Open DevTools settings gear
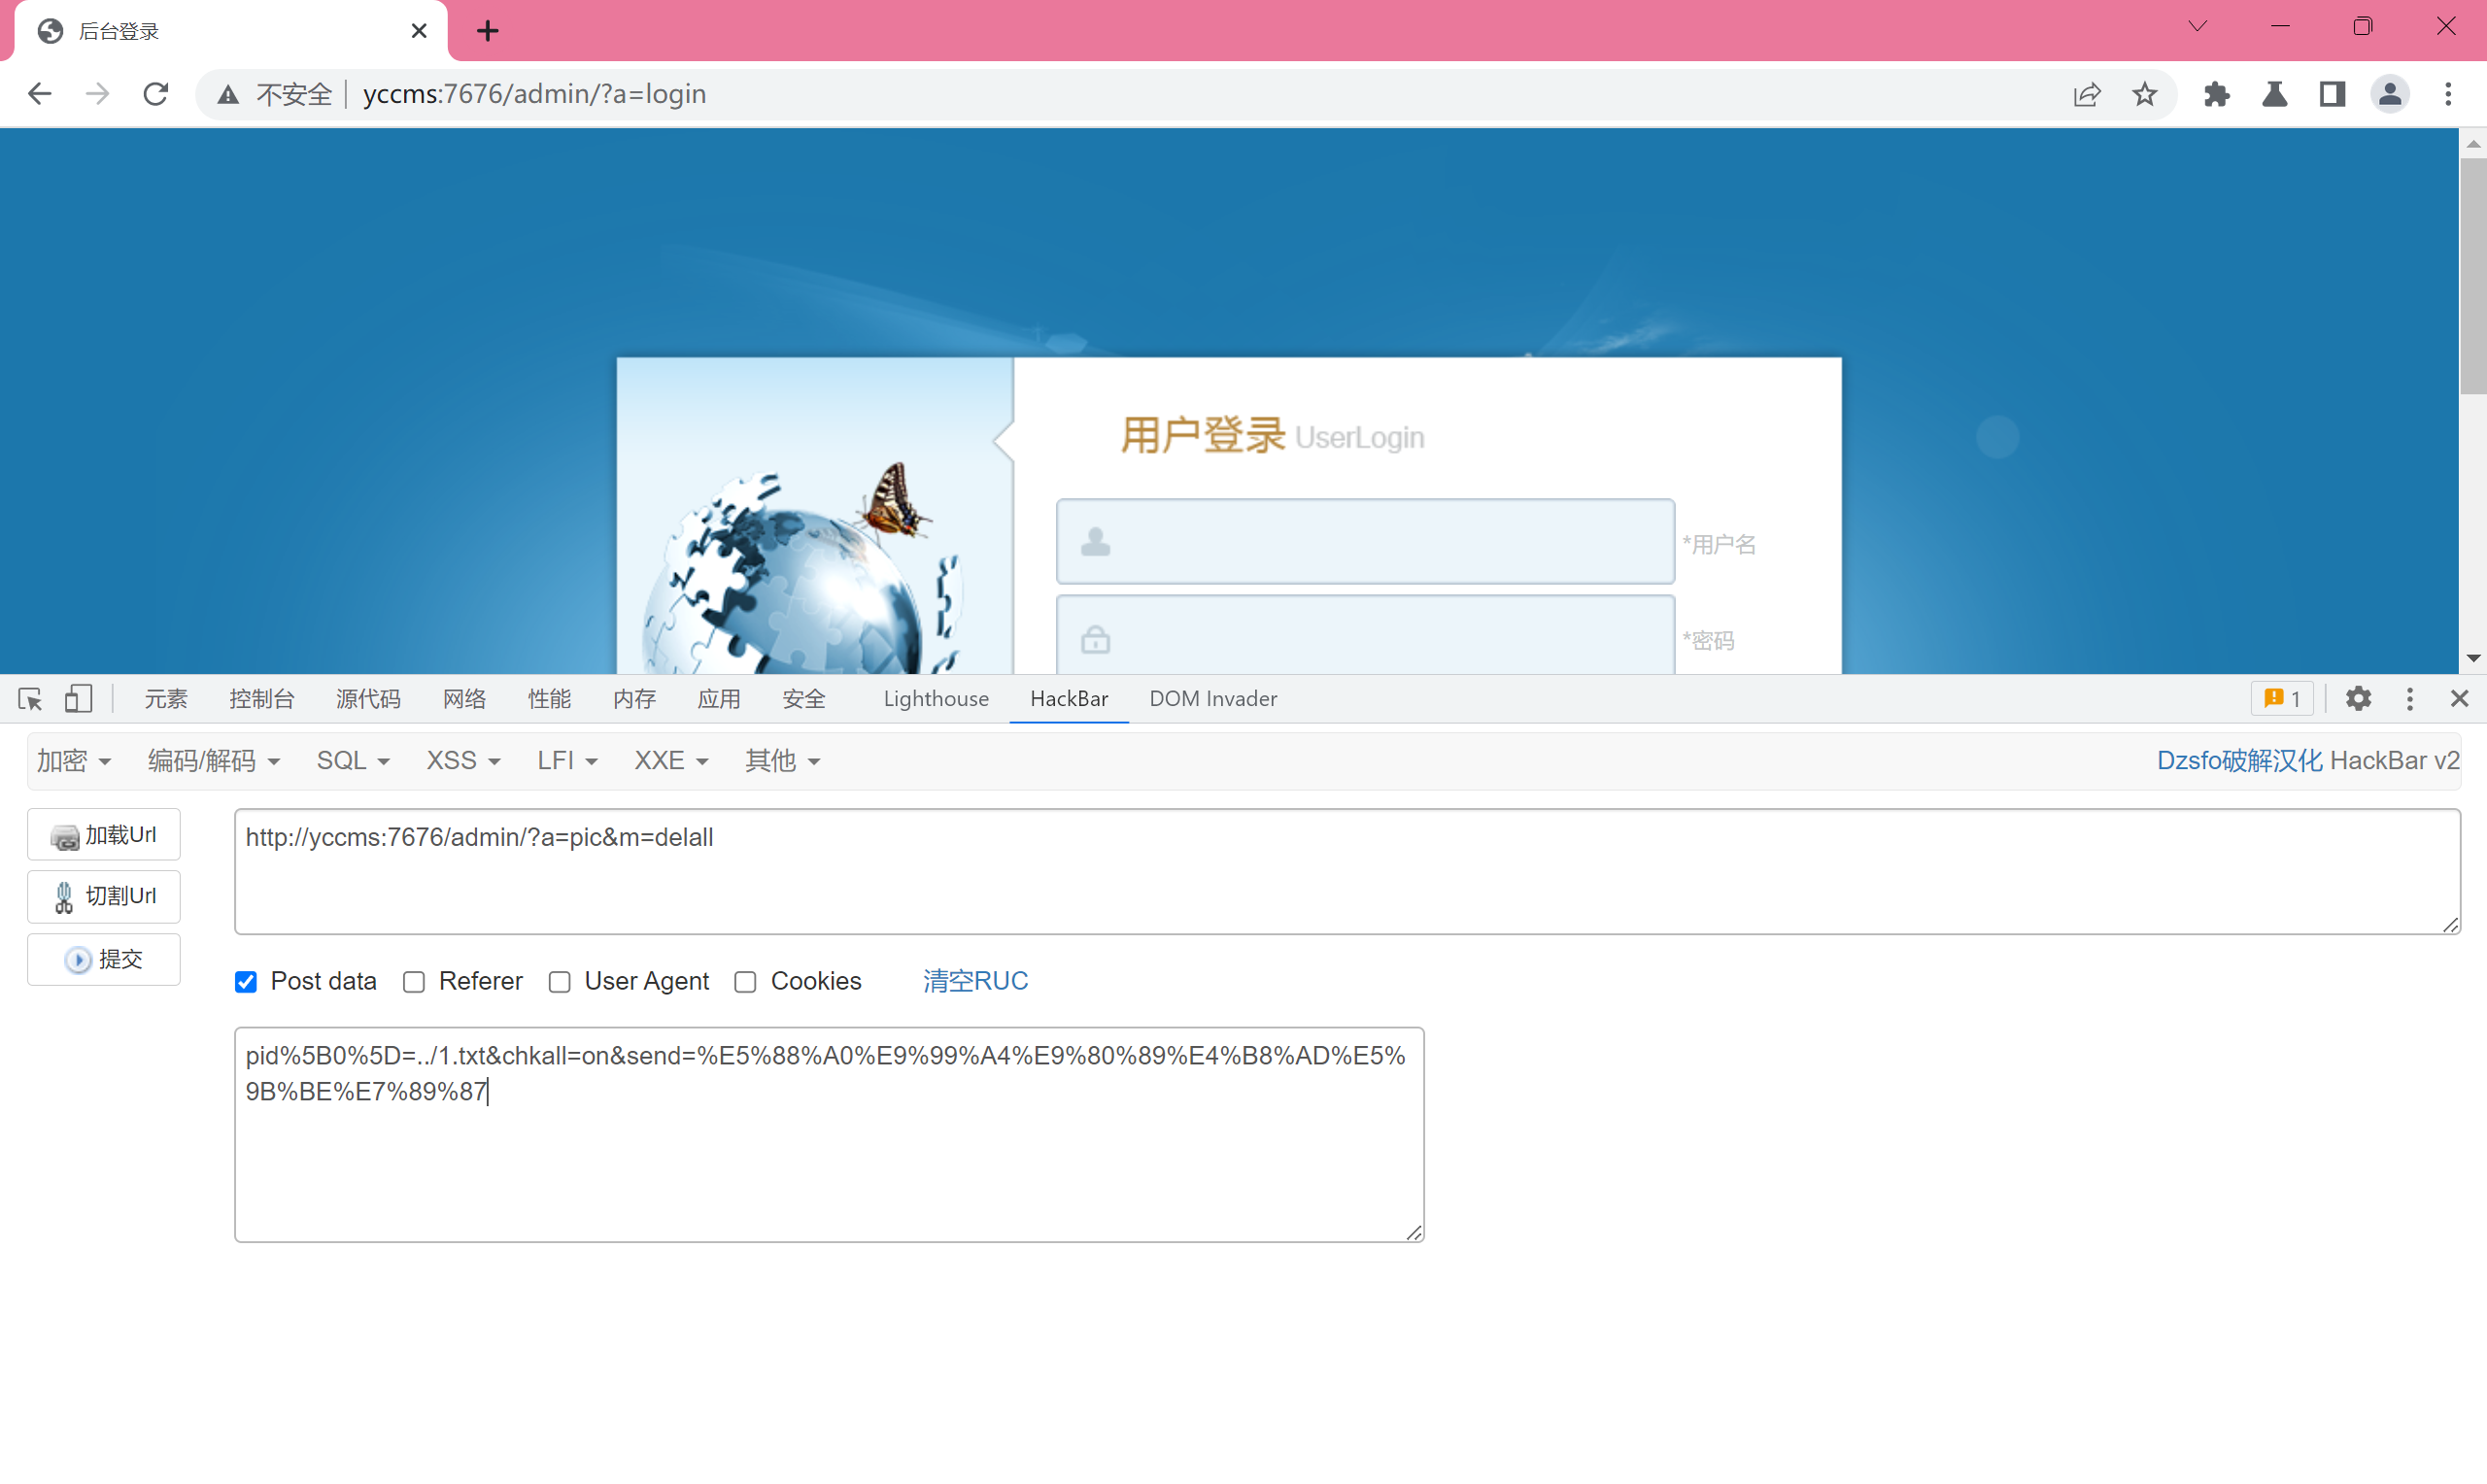 coord(2358,699)
